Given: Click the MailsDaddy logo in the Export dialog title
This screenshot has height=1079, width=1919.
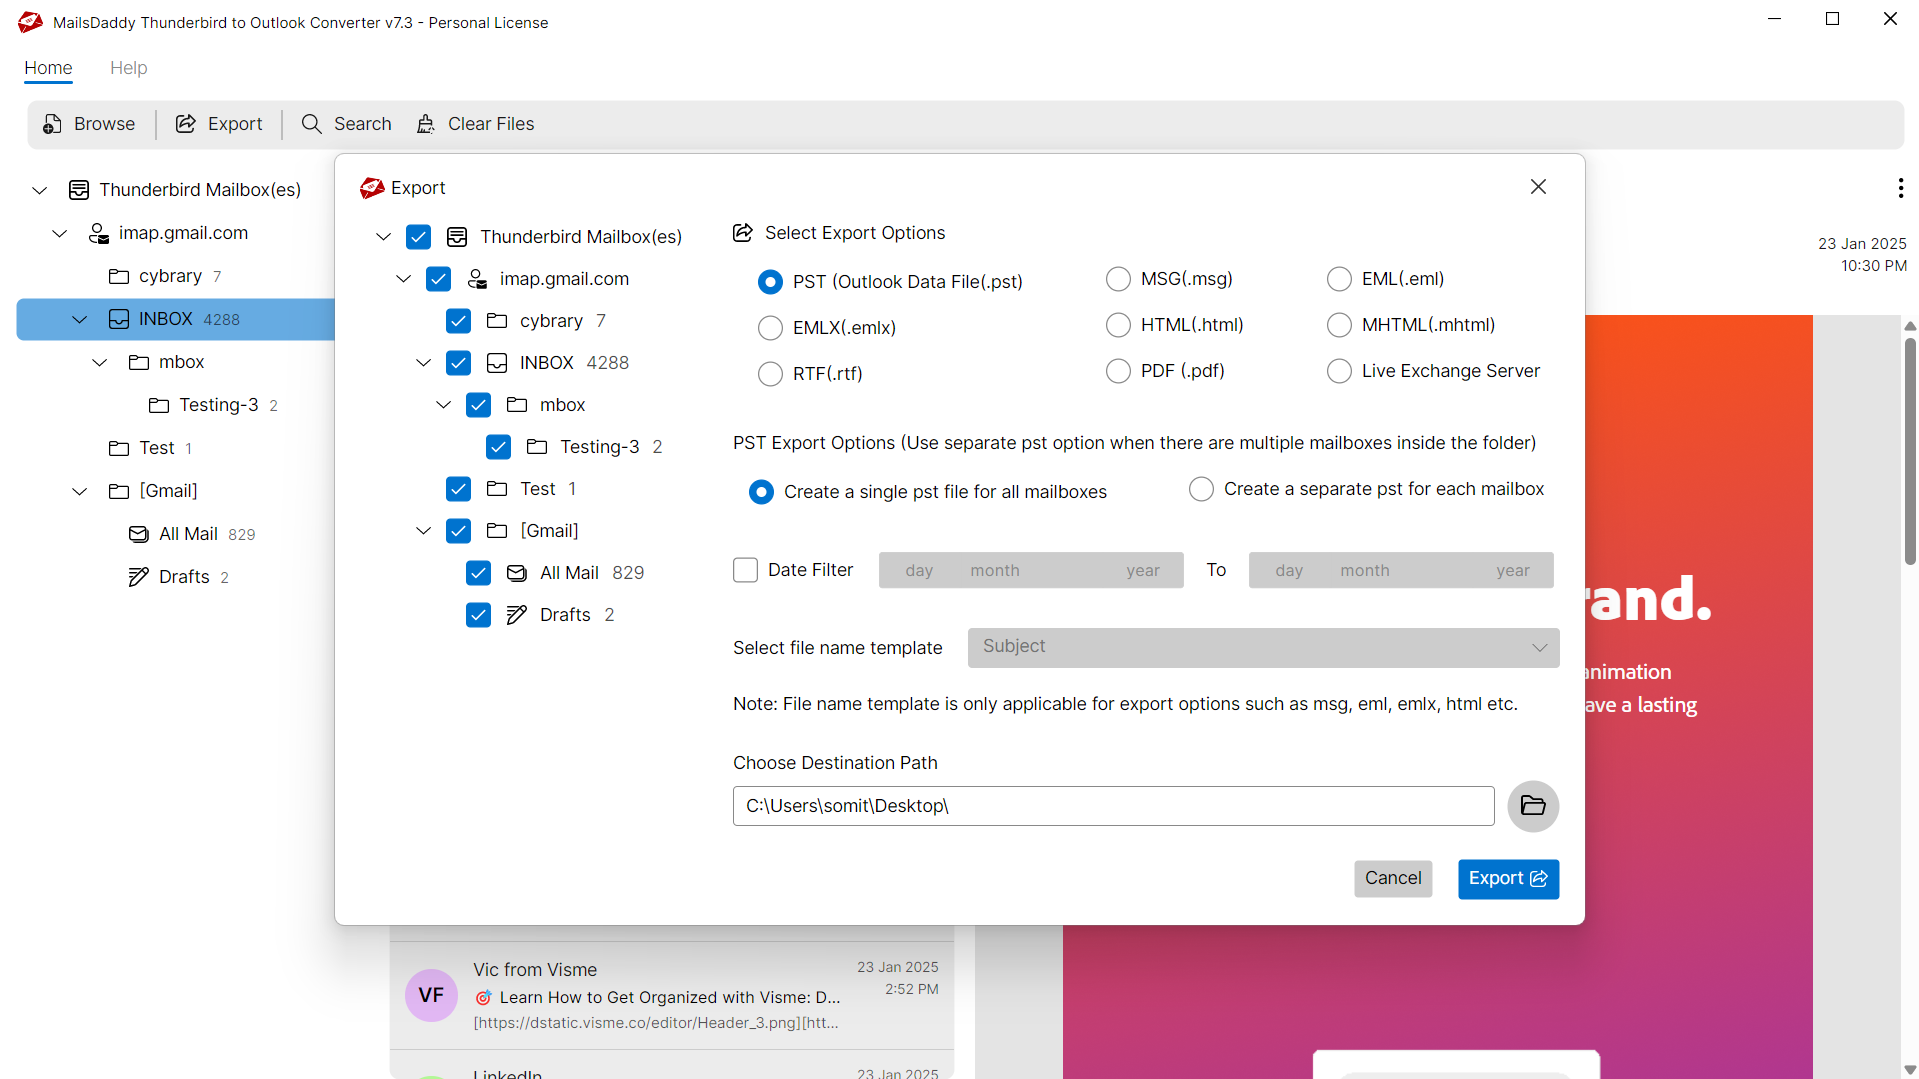Looking at the screenshot, I should [x=372, y=188].
